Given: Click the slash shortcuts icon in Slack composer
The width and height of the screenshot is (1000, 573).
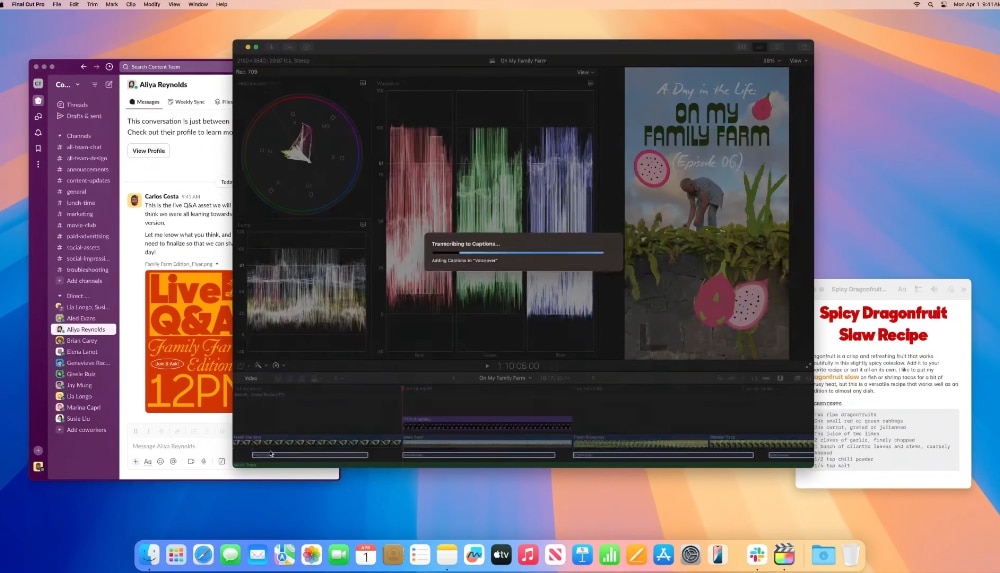Looking at the screenshot, I should click(x=221, y=461).
